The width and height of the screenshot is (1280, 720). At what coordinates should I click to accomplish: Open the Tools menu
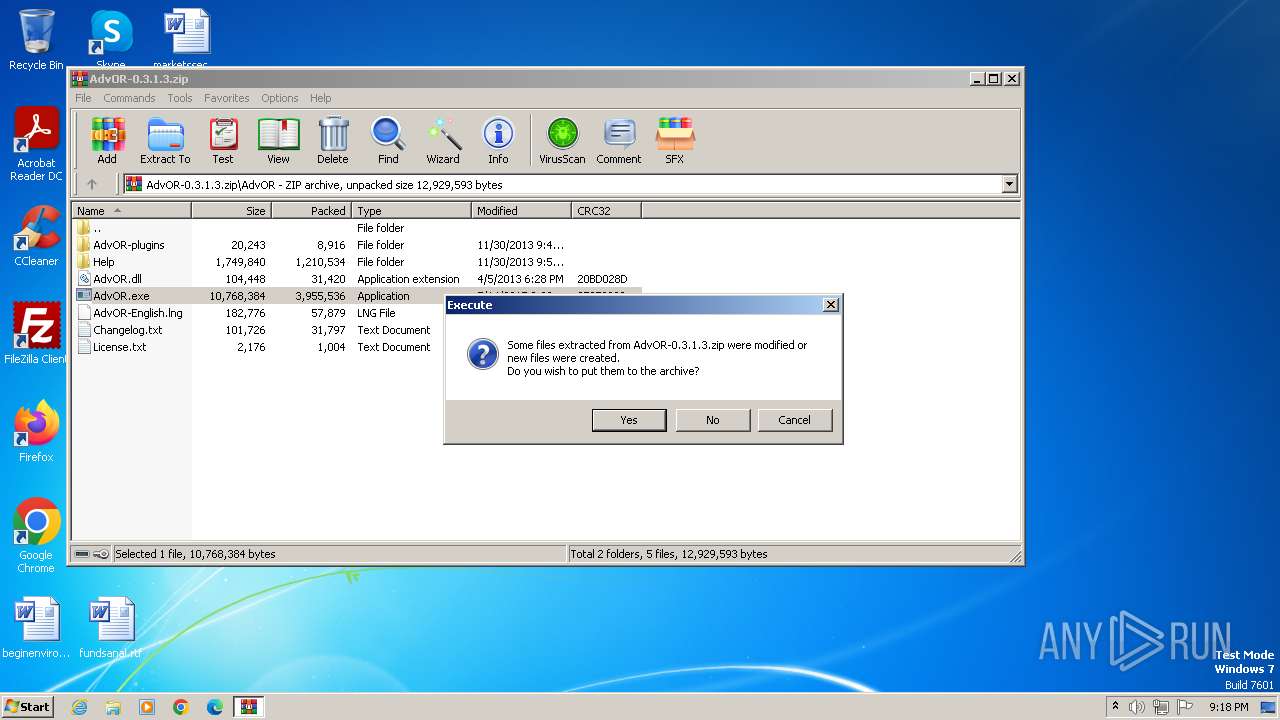[180, 98]
